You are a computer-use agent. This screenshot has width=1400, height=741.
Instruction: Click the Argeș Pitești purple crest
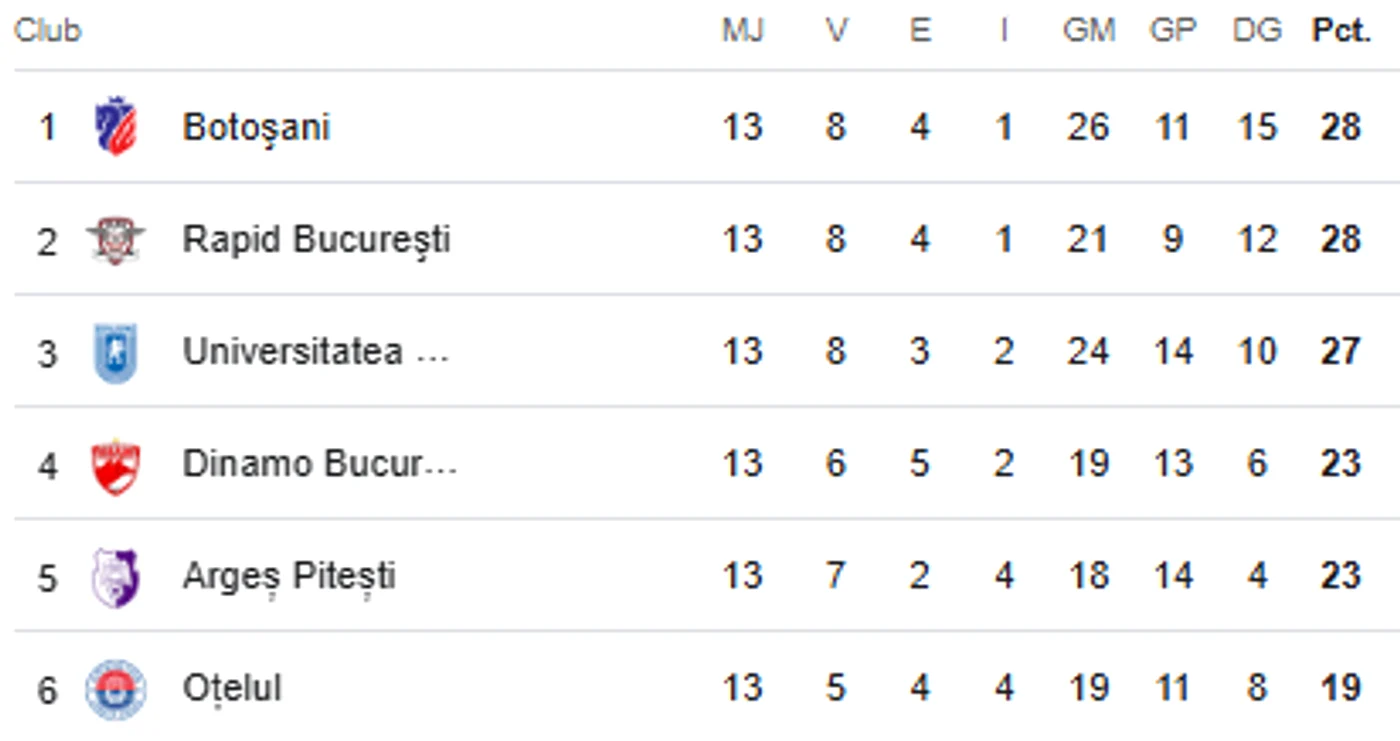click(x=116, y=578)
